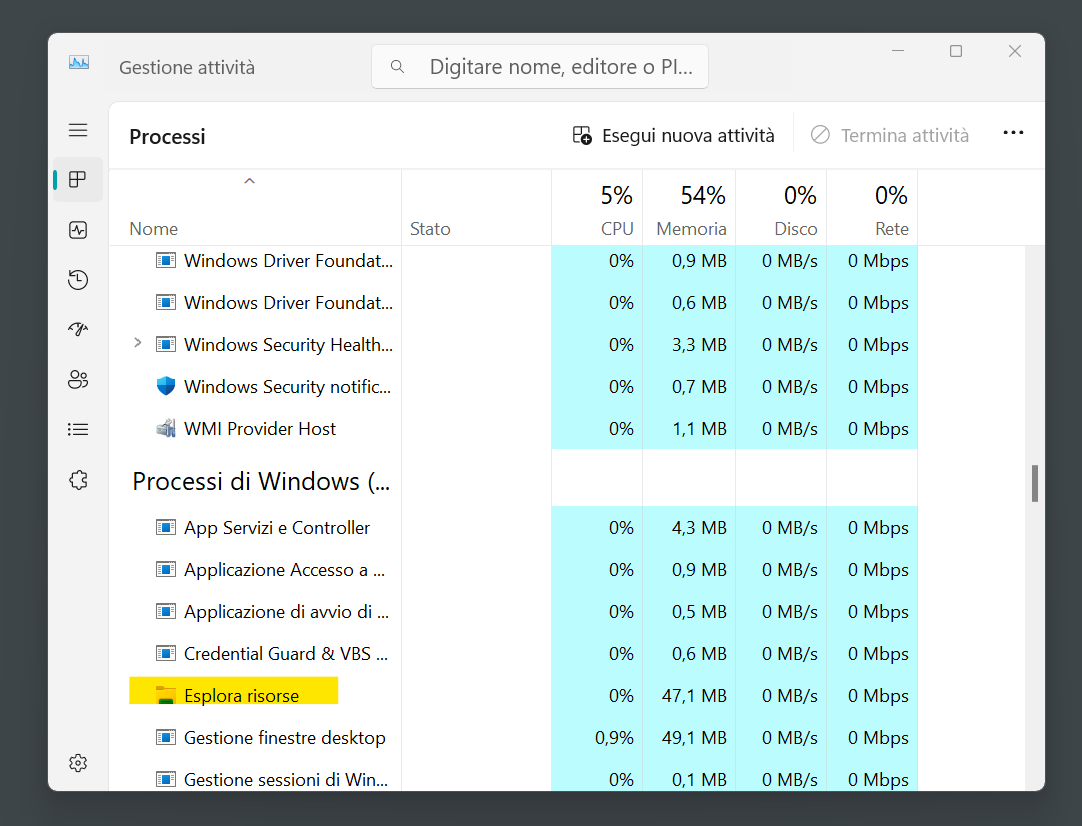Open the Performance sidebar icon
Viewport: 1082px width, 826px height.
[x=78, y=230]
